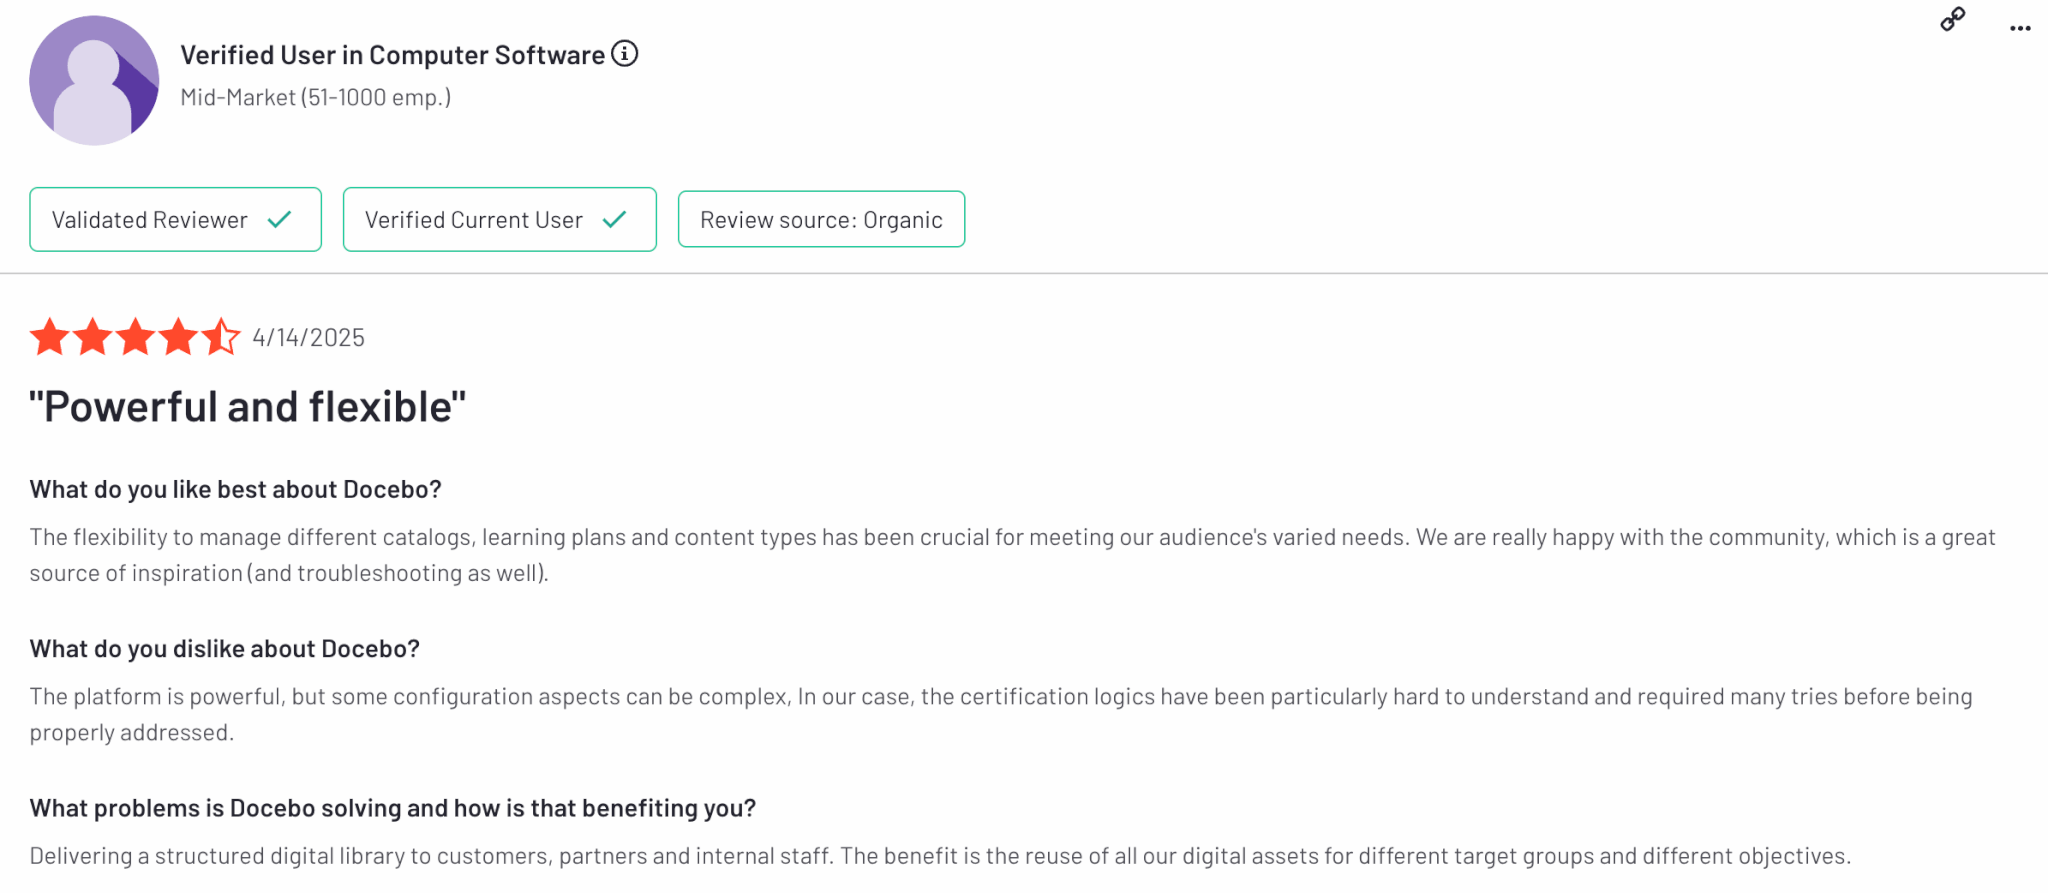Viewport: 2048px width, 893px height.
Task: Click the info icon beside Verified User
Action: click(x=625, y=54)
